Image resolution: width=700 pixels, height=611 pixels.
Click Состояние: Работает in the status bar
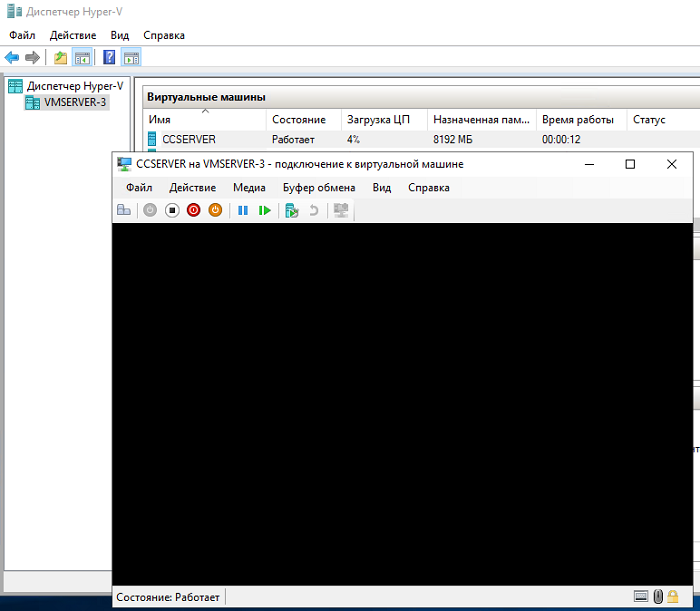click(168, 597)
